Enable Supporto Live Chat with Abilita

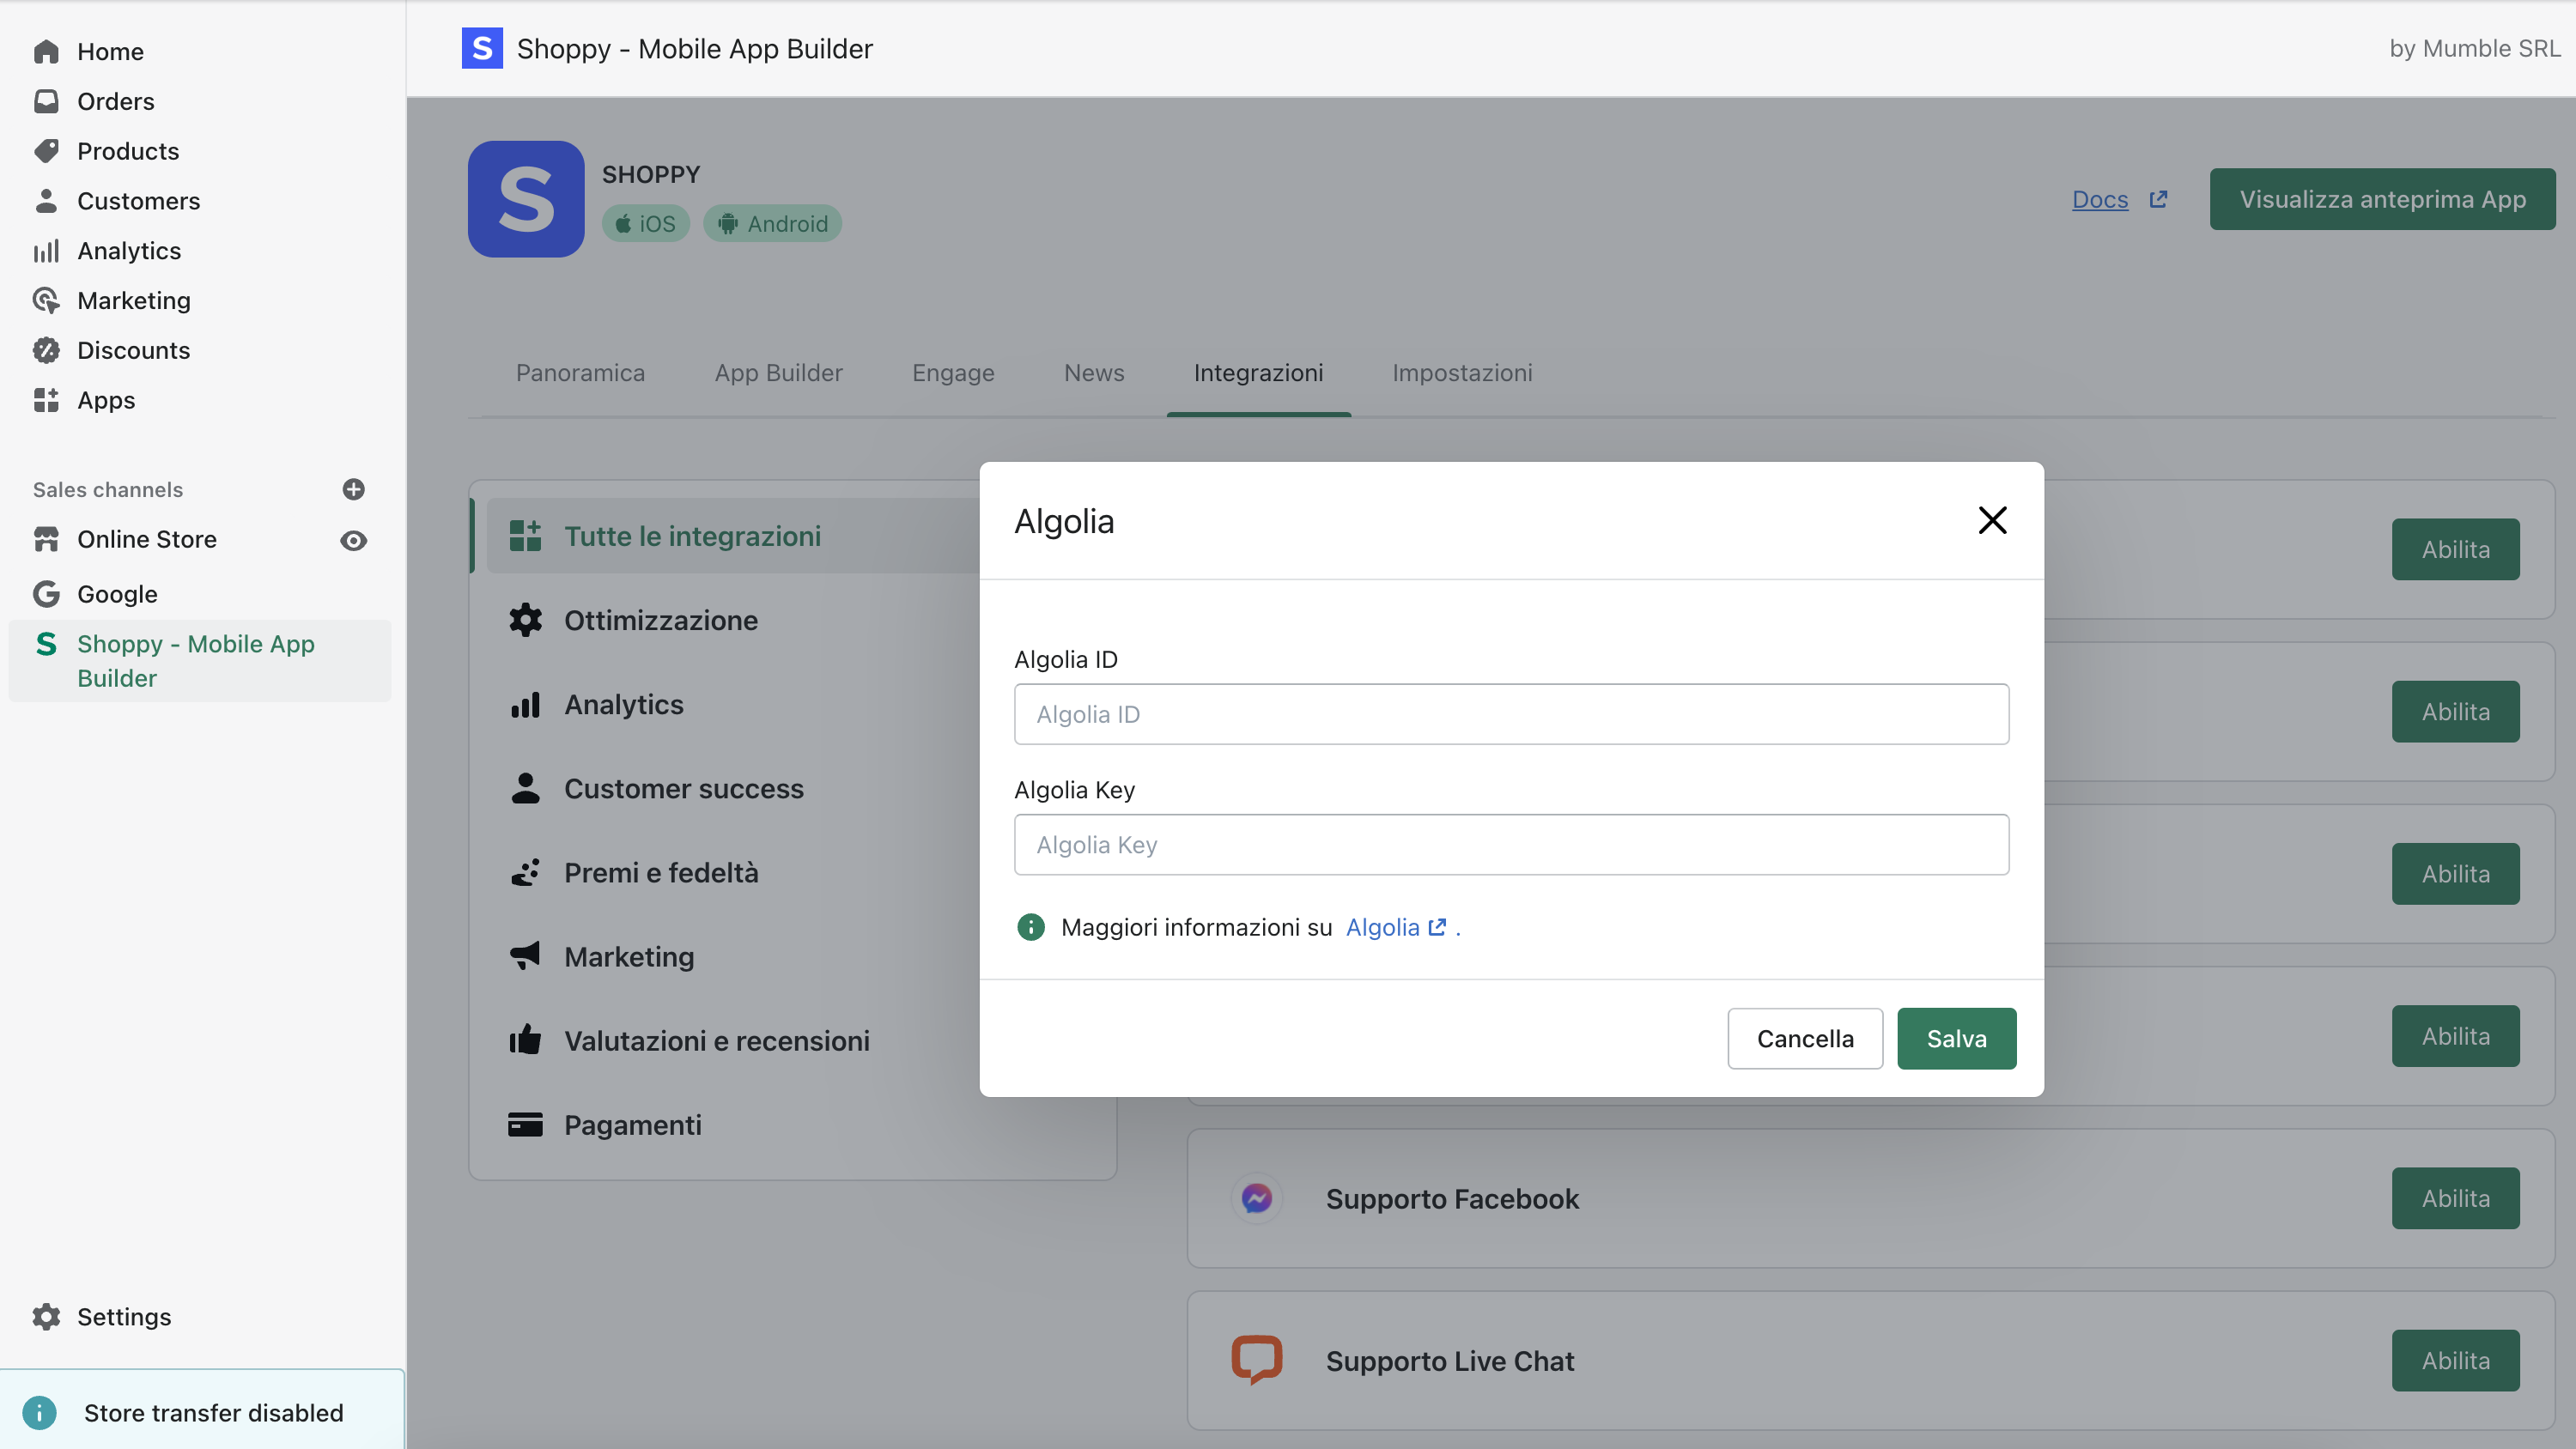click(x=2454, y=1360)
